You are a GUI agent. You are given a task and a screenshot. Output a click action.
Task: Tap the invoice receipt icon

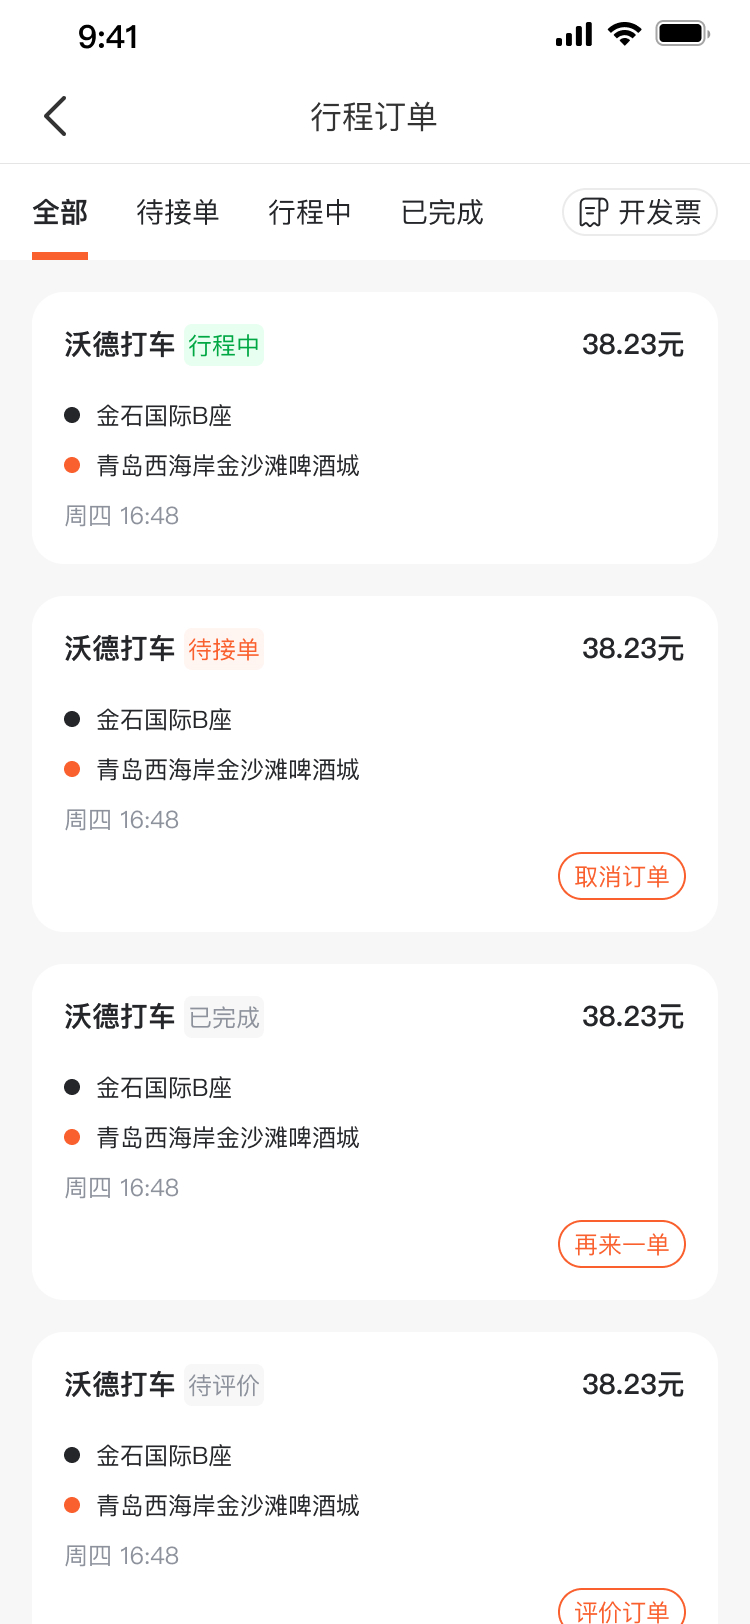click(x=593, y=212)
